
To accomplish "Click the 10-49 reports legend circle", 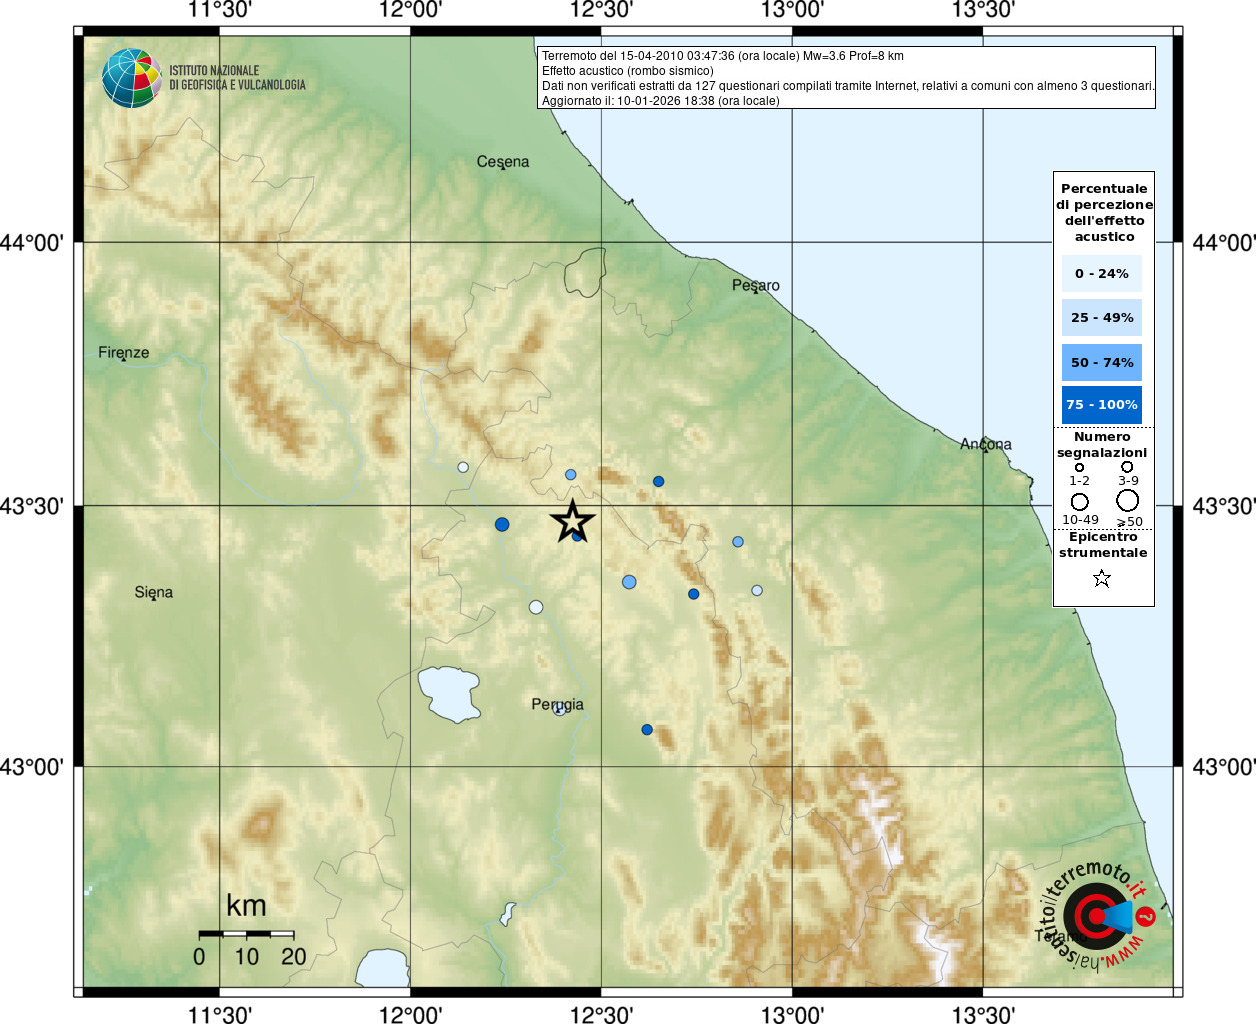I will click(1080, 502).
